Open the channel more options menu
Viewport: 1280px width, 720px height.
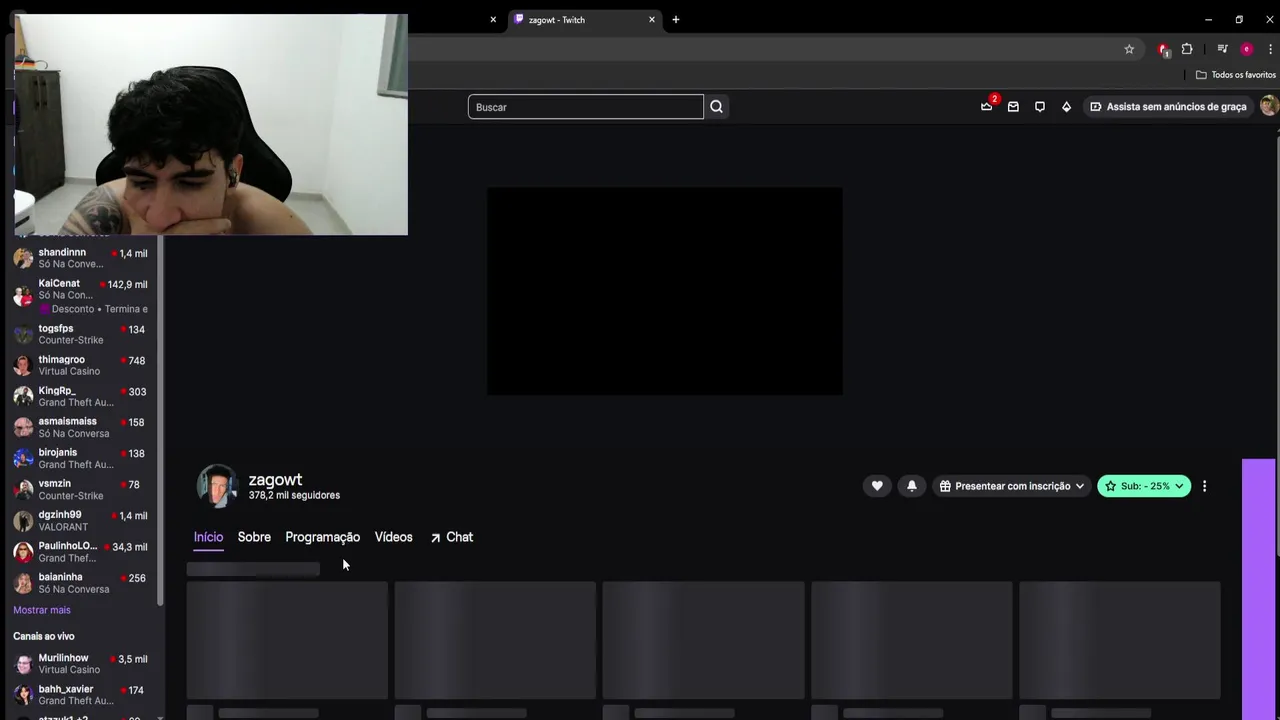tap(1204, 486)
